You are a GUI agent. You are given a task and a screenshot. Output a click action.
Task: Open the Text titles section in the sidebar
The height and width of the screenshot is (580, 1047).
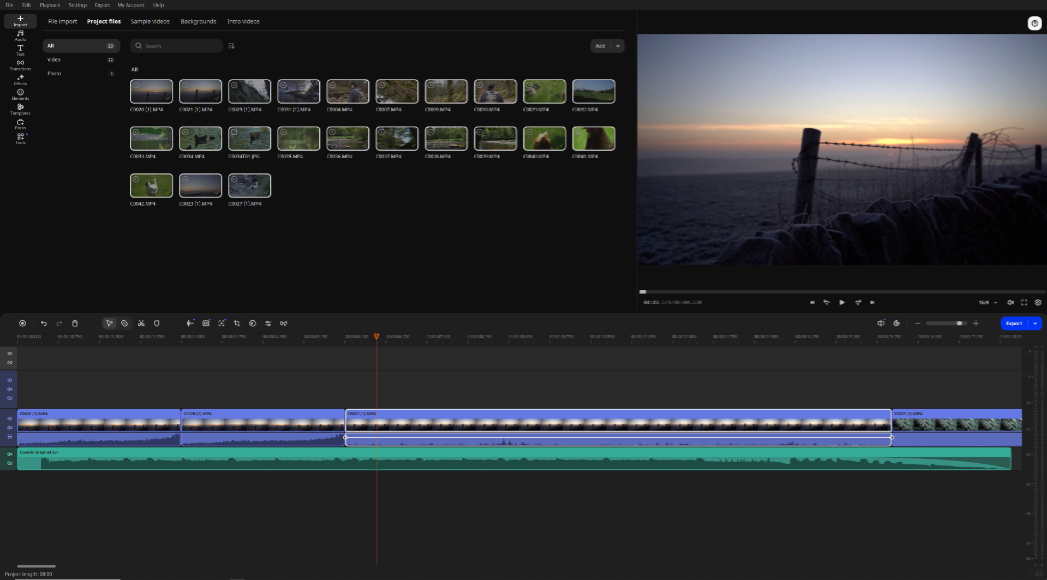[x=20, y=50]
